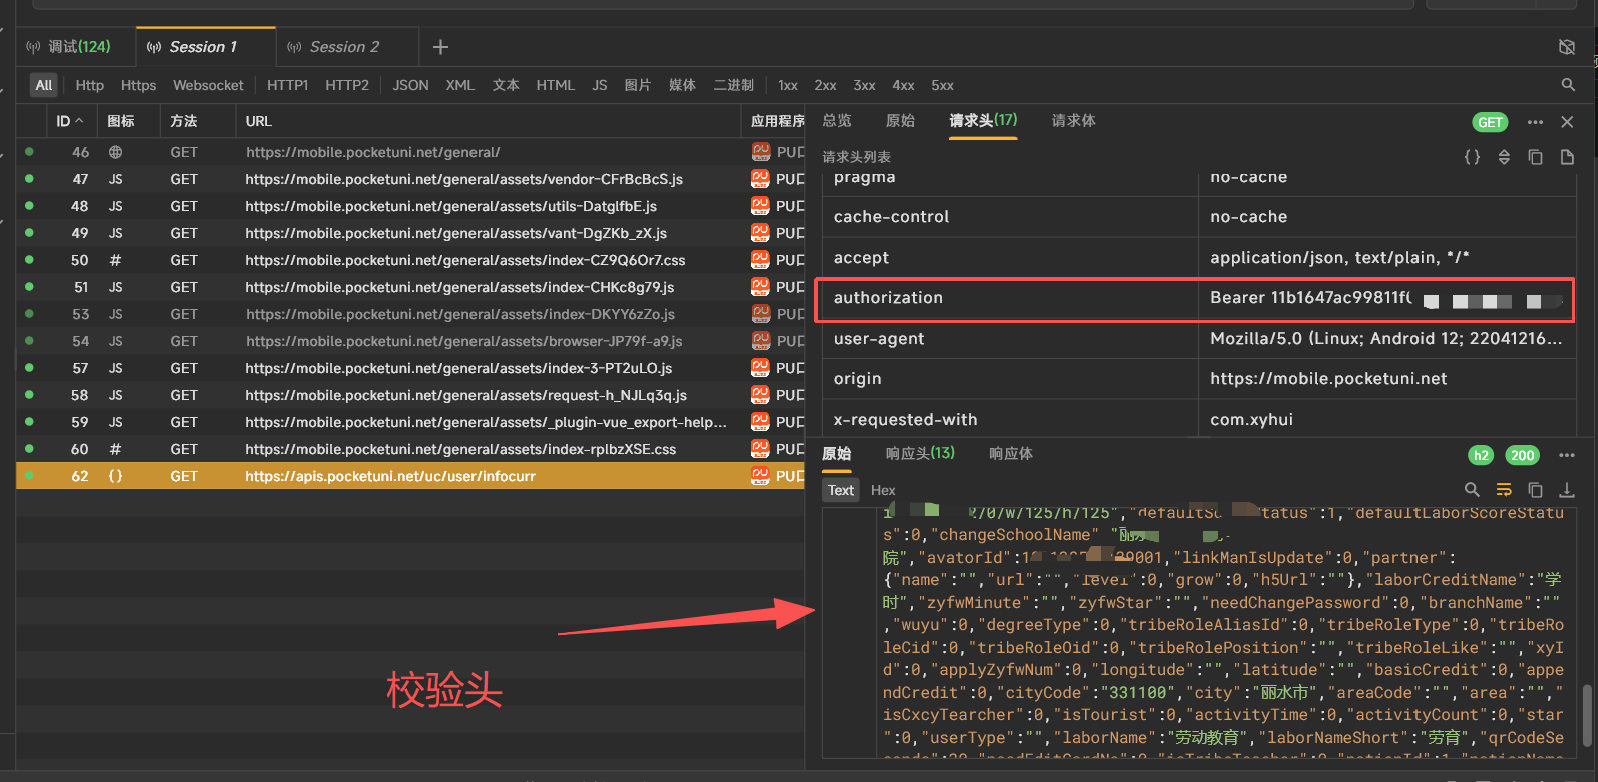
Task: Copy the request headers list
Action: point(1535,157)
